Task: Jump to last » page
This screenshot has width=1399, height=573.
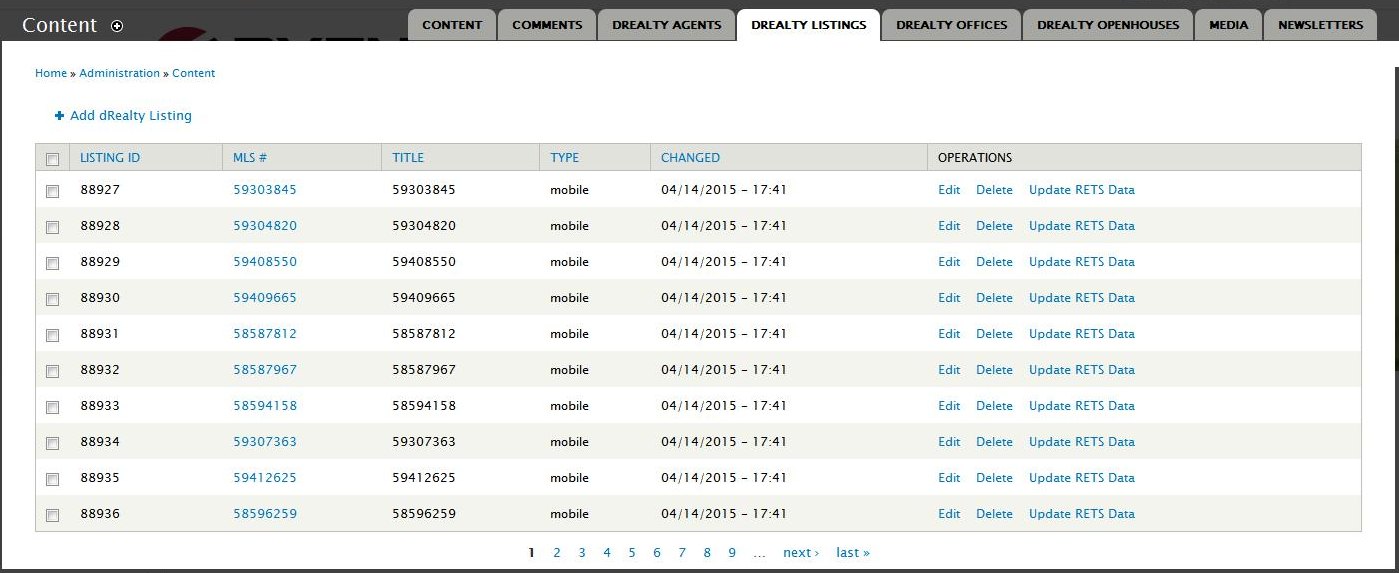Action: click(853, 553)
